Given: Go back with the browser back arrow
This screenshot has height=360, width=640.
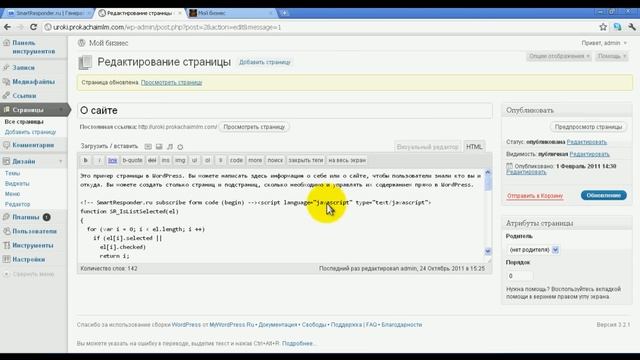Looking at the screenshot, I should point(7,27).
